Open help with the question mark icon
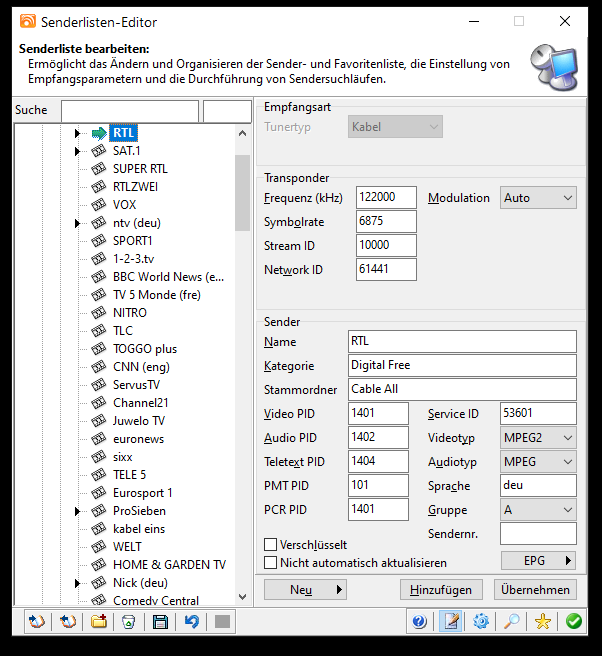This screenshot has width=602, height=656. coord(419,622)
